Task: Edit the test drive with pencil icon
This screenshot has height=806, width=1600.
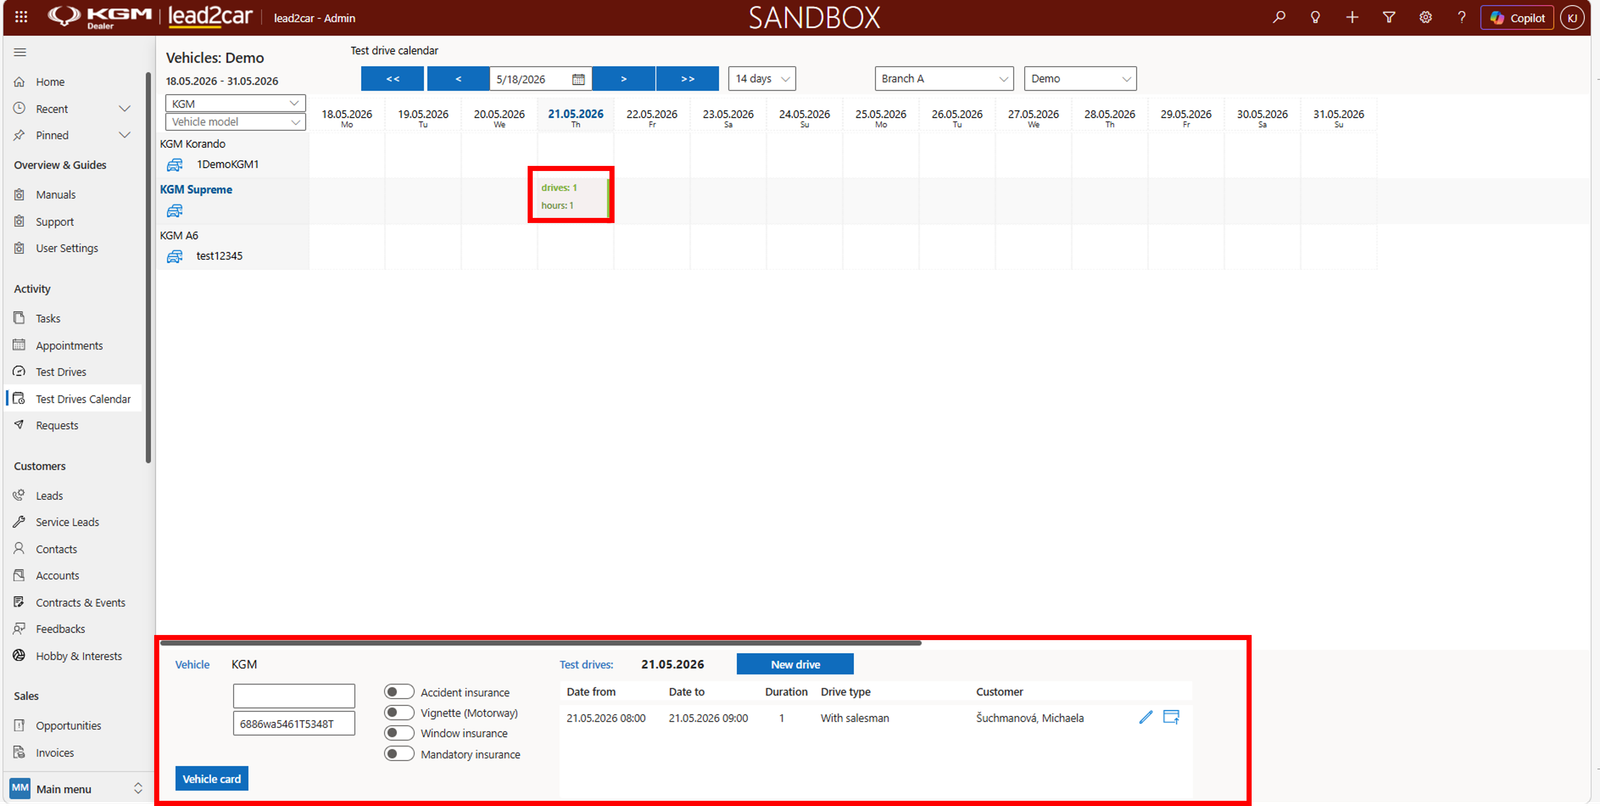Action: pos(1146,717)
